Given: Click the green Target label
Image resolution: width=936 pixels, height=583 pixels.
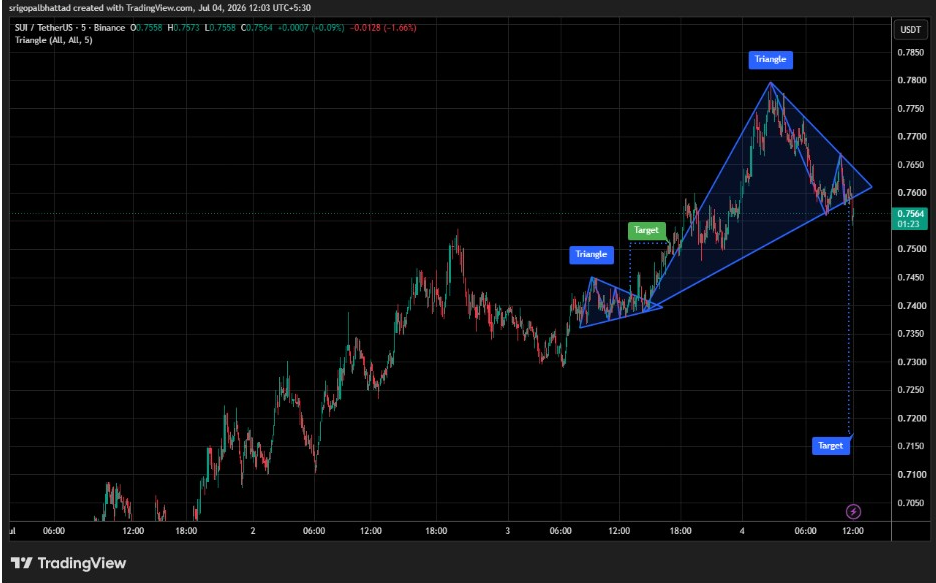Looking at the screenshot, I should click(646, 230).
